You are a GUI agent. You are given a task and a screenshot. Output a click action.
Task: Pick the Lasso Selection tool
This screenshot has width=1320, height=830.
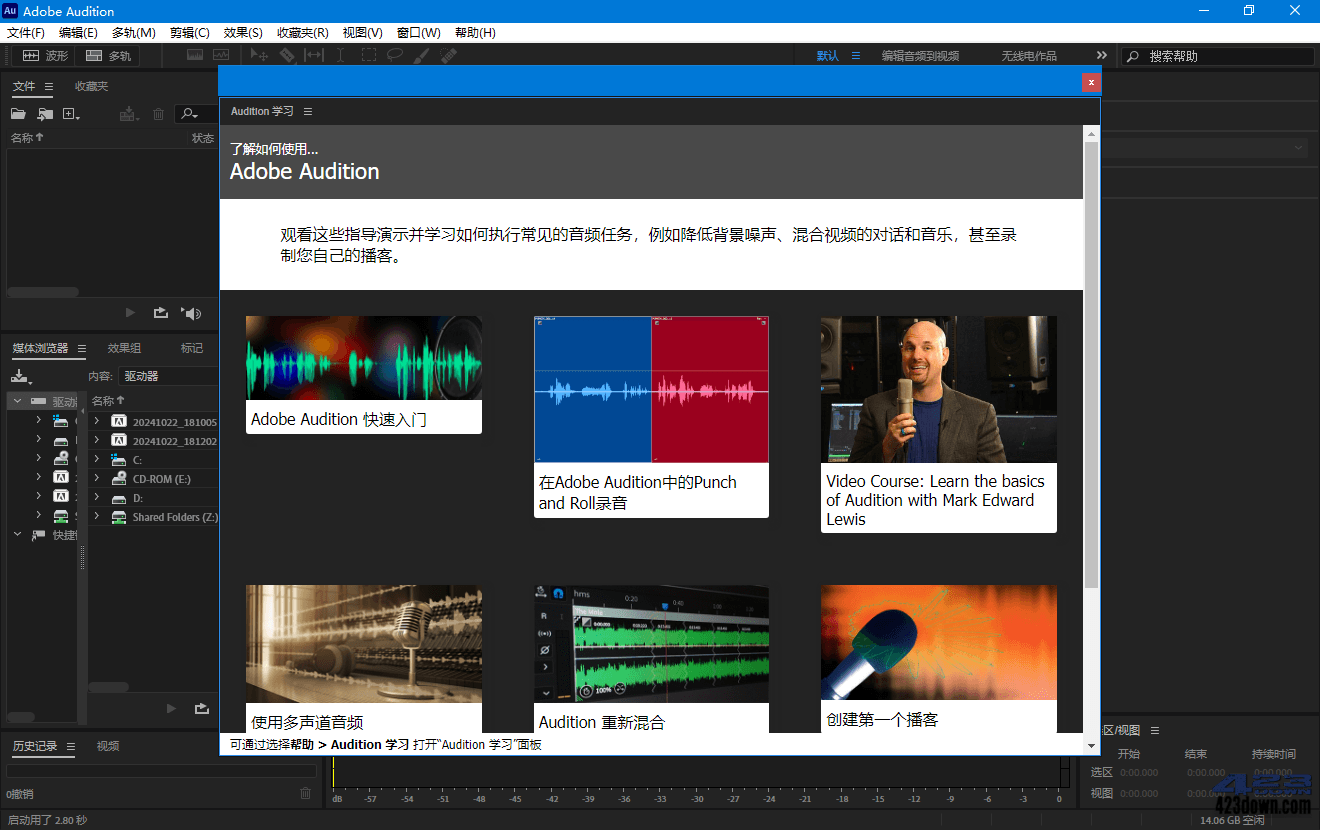click(x=395, y=55)
